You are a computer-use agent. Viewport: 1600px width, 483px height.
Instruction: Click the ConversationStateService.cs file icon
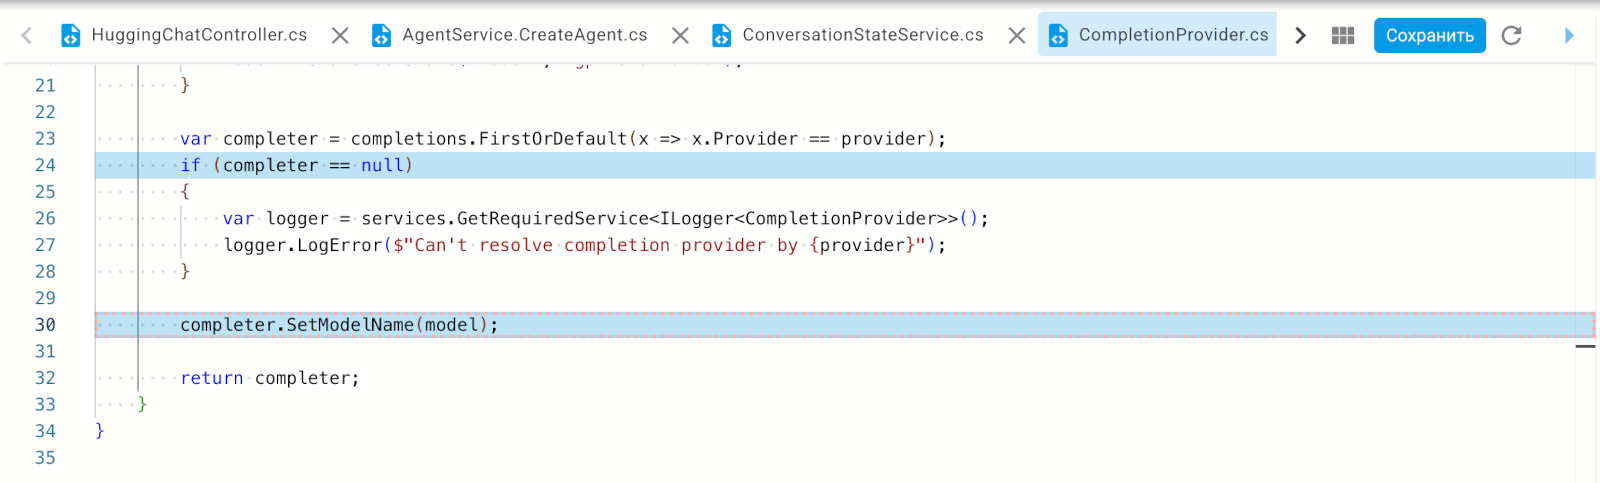(x=721, y=36)
